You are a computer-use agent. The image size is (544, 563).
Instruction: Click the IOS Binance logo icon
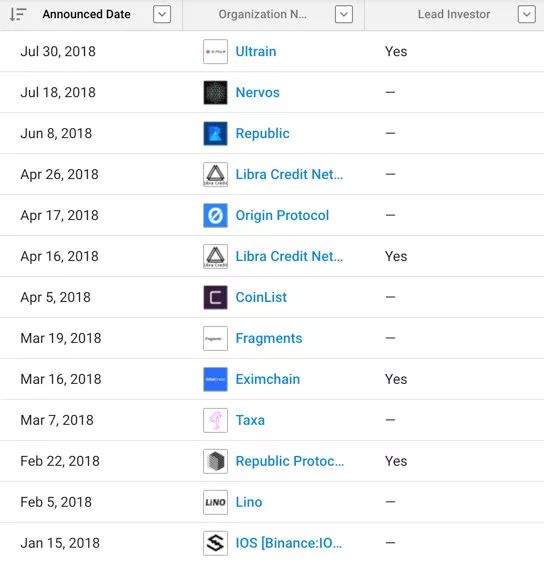(215, 543)
